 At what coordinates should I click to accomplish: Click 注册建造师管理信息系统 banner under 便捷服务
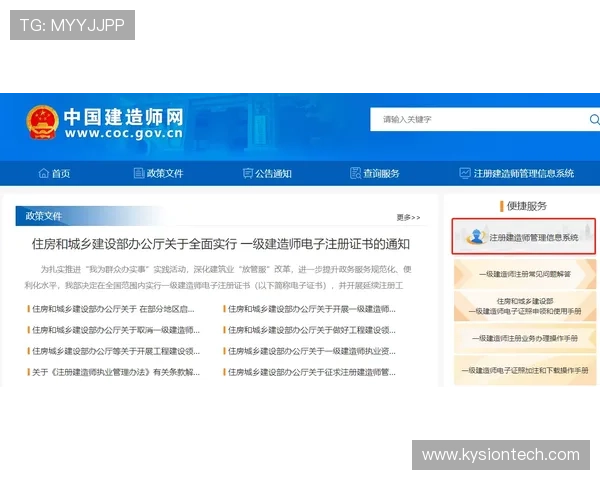pos(524,237)
